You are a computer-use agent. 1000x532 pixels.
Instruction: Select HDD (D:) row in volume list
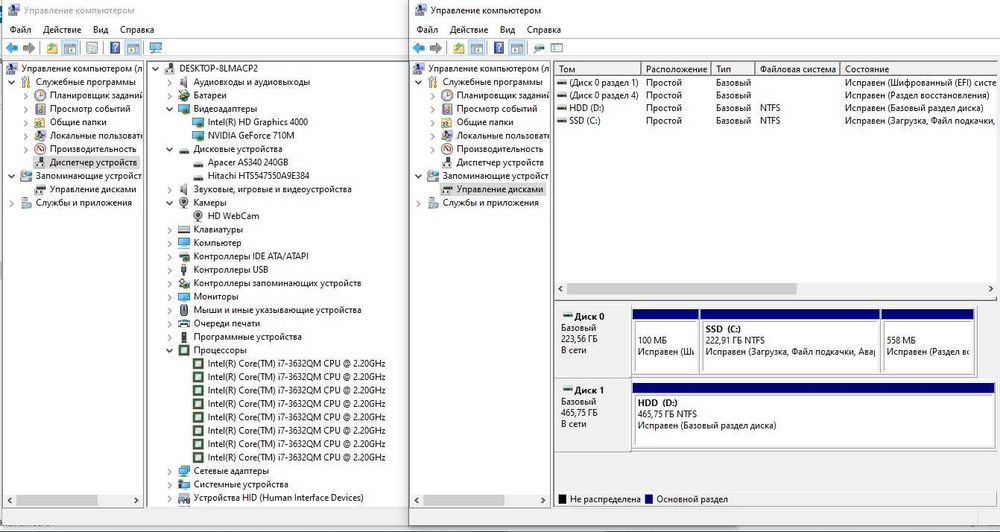click(776, 108)
